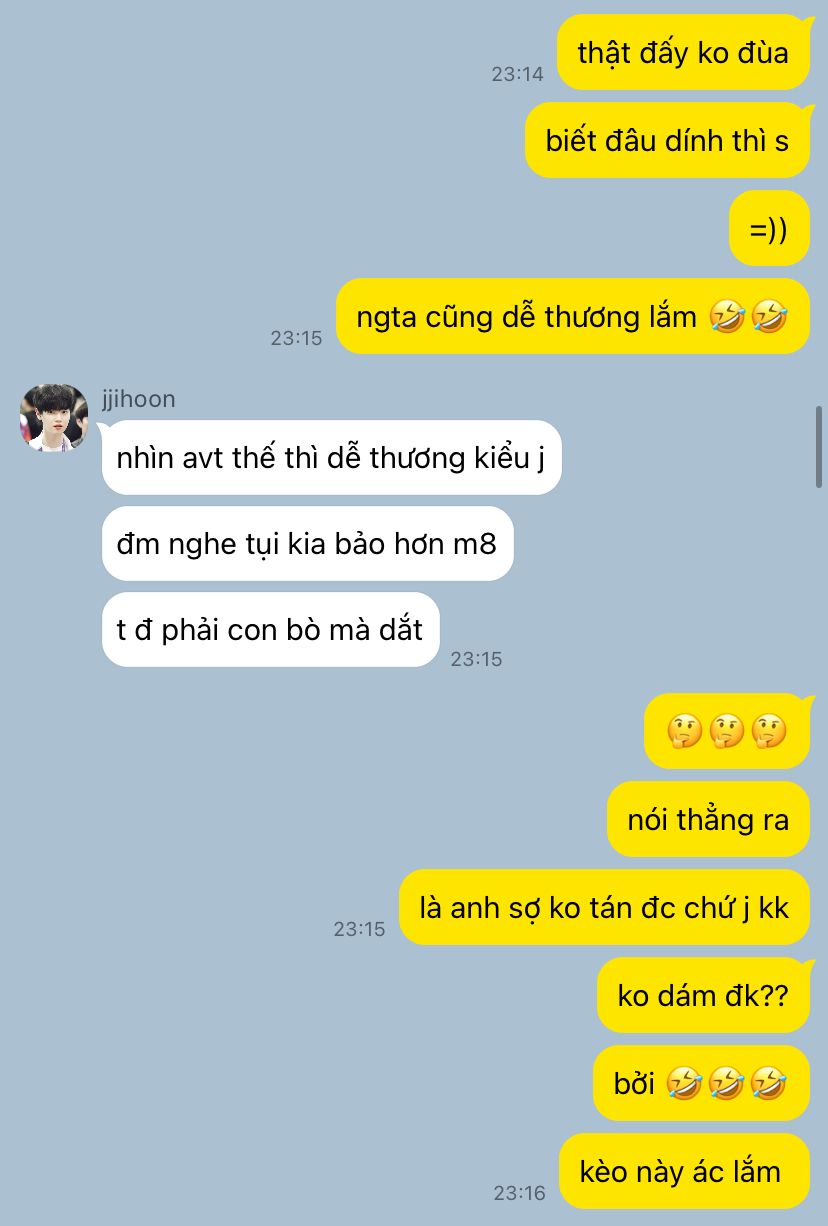Tap the 23:16 timestamp at the bottom
Image resolution: width=828 pixels, height=1226 pixels.
tap(519, 1193)
